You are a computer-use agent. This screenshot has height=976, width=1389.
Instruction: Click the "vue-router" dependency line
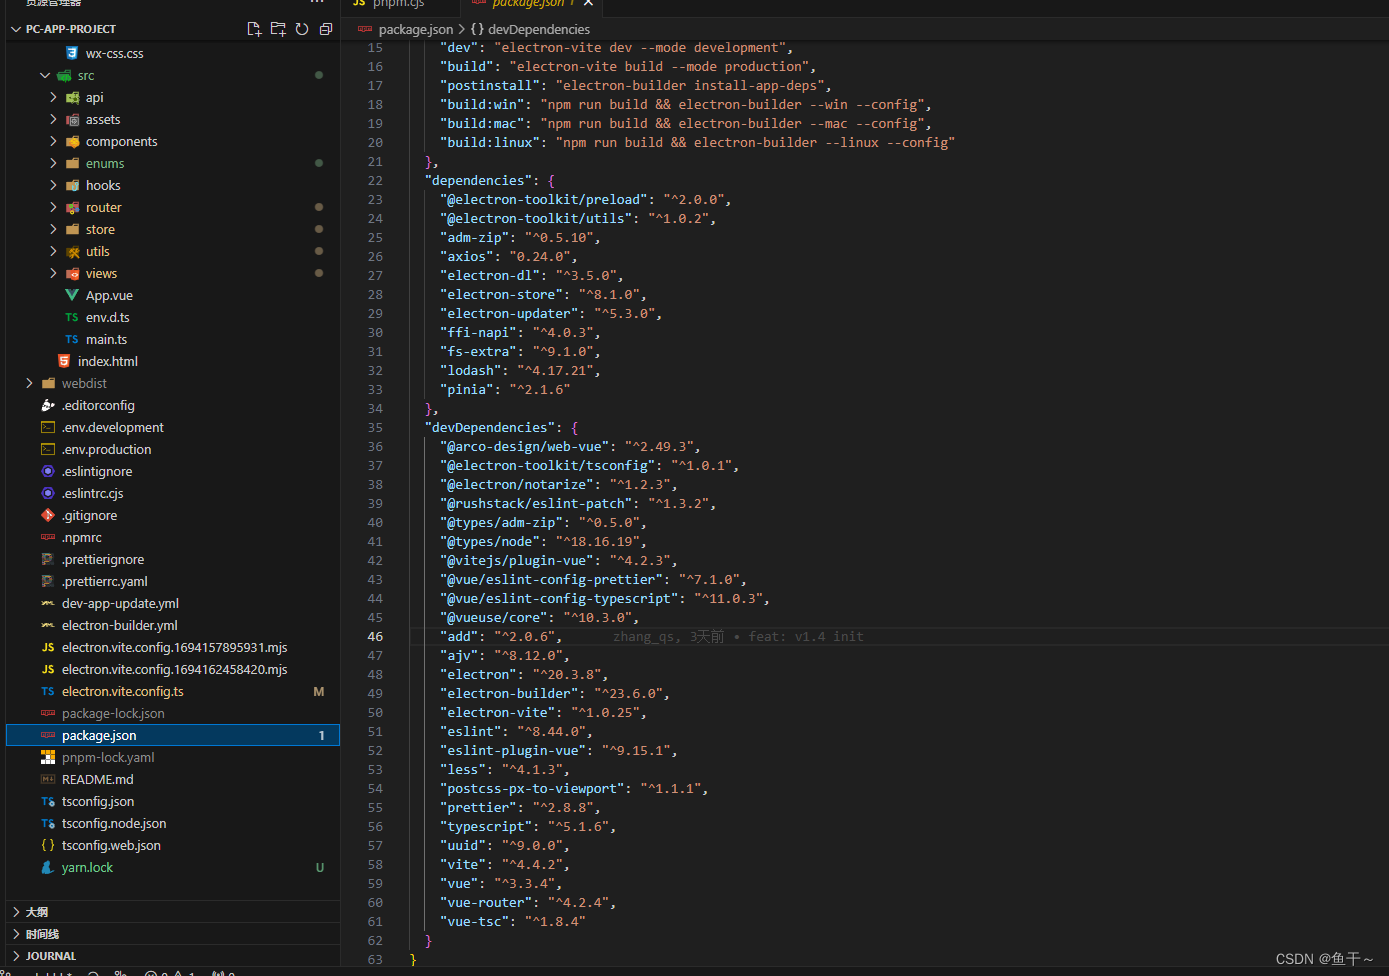[528, 902]
